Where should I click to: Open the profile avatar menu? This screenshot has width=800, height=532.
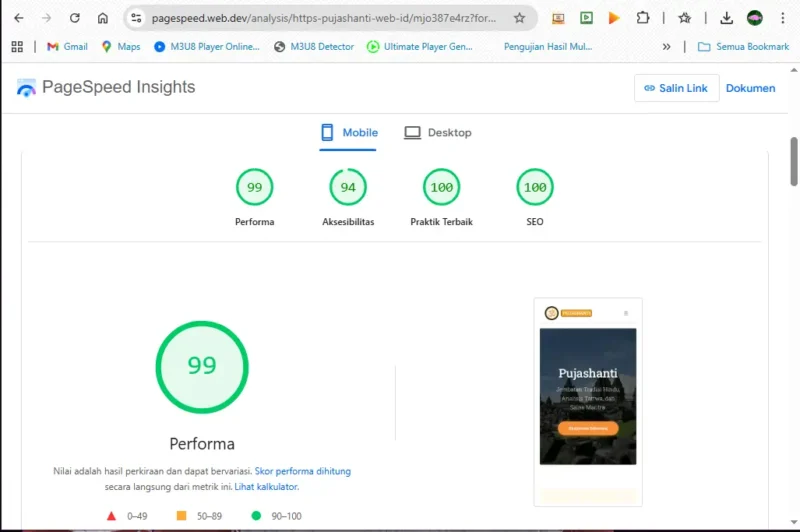[x=755, y=18]
